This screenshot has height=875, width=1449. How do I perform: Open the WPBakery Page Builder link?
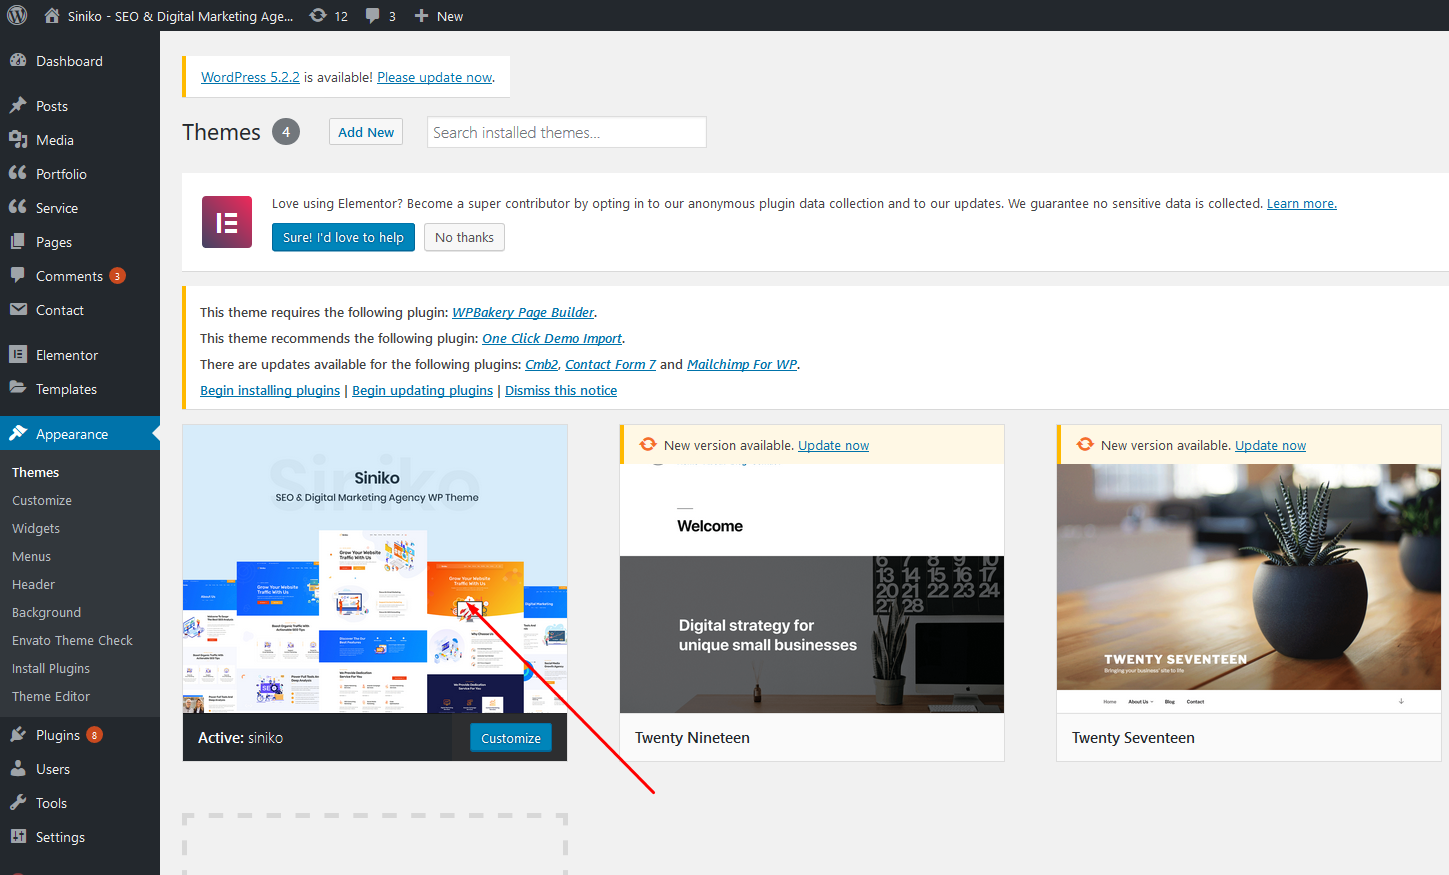point(523,312)
